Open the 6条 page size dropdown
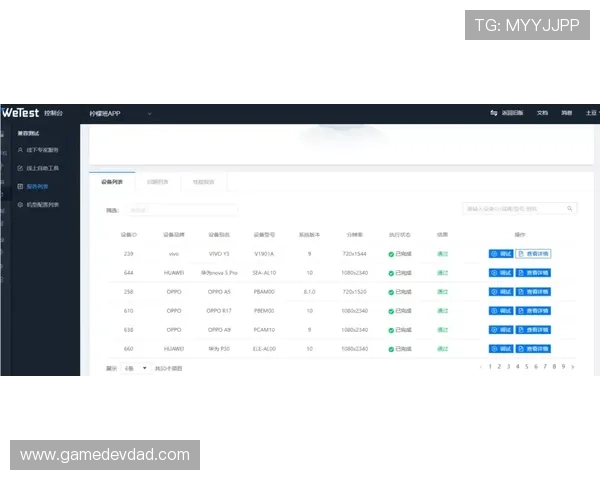The image size is (600, 480). 135,368
